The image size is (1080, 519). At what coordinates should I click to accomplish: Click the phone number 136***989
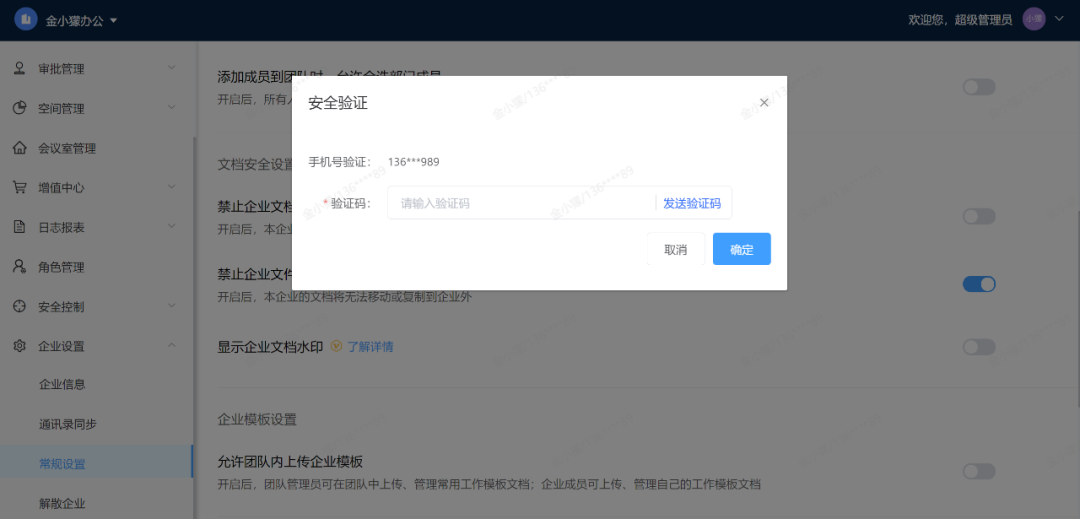[413, 162]
